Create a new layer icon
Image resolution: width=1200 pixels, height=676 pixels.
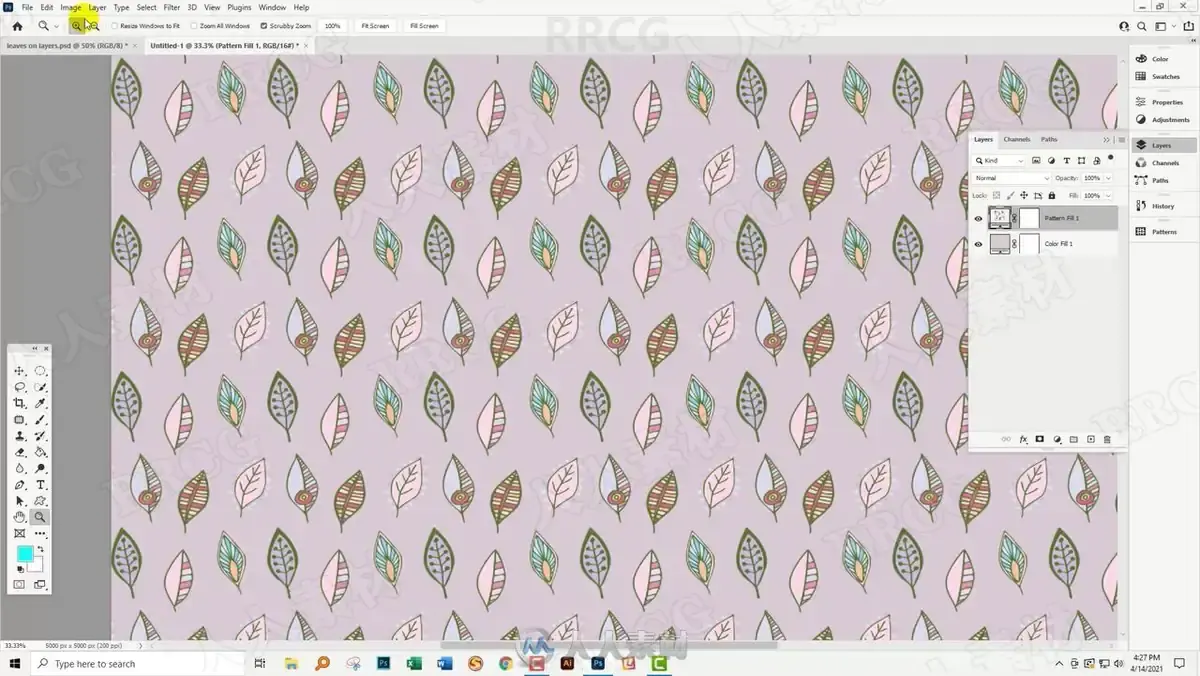(x=1091, y=439)
